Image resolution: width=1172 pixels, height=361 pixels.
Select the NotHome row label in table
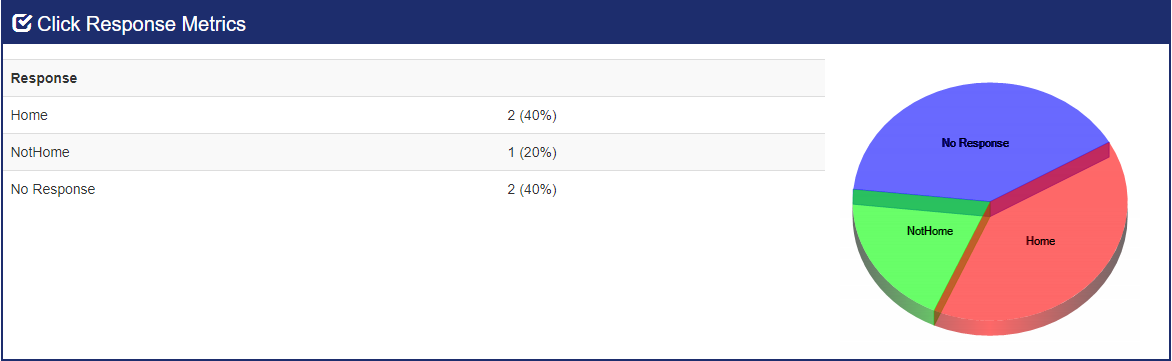(40, 152)
